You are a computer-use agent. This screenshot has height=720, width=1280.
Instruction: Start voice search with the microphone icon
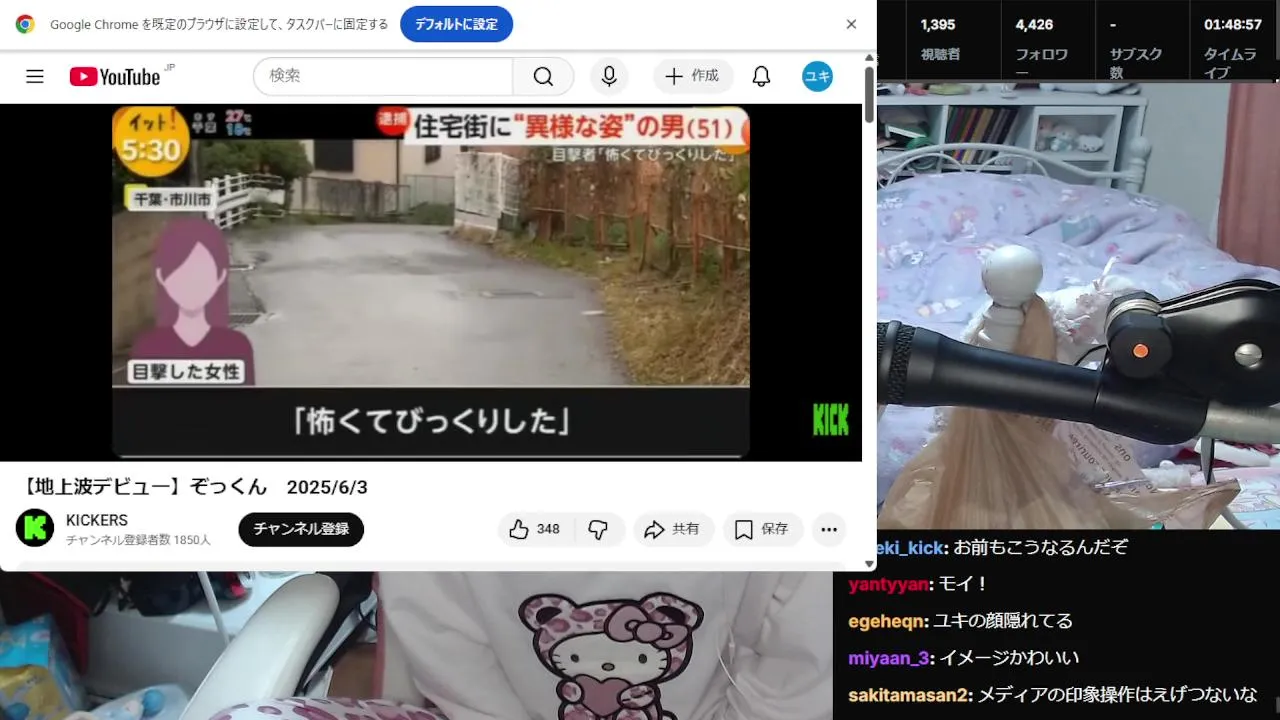click(x=609, y=76)
